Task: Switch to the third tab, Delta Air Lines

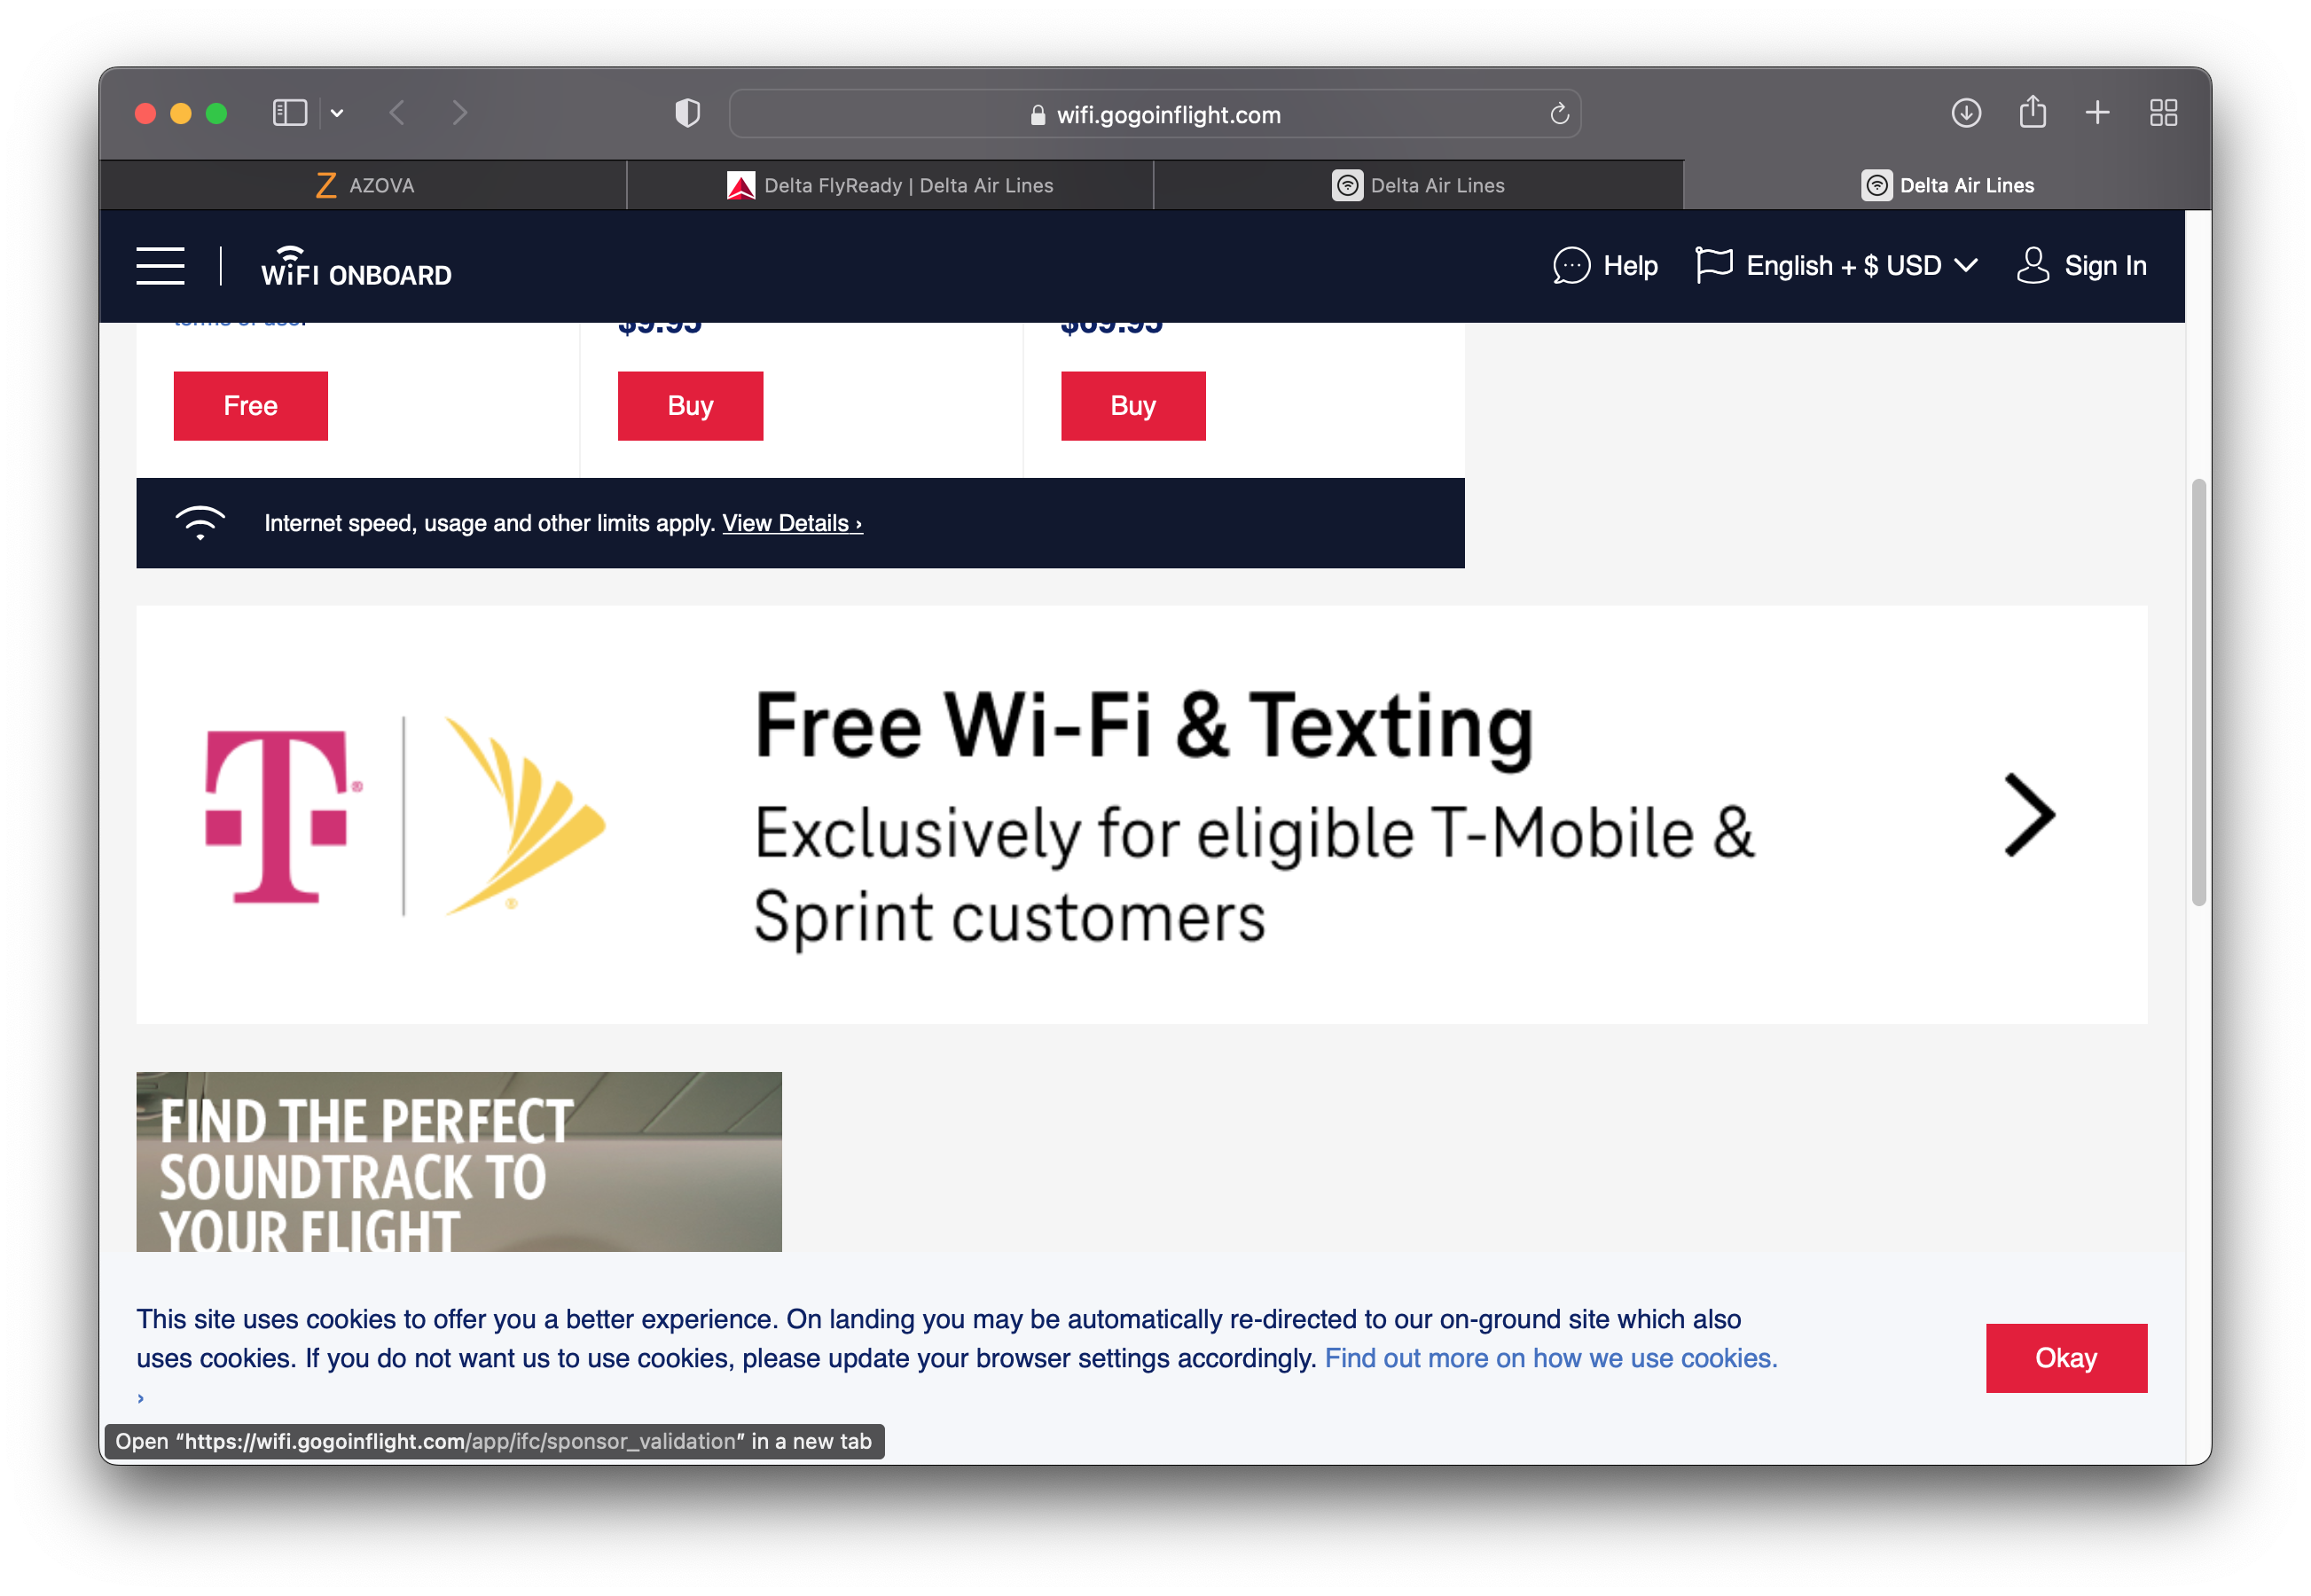Action: (1418, 185)
